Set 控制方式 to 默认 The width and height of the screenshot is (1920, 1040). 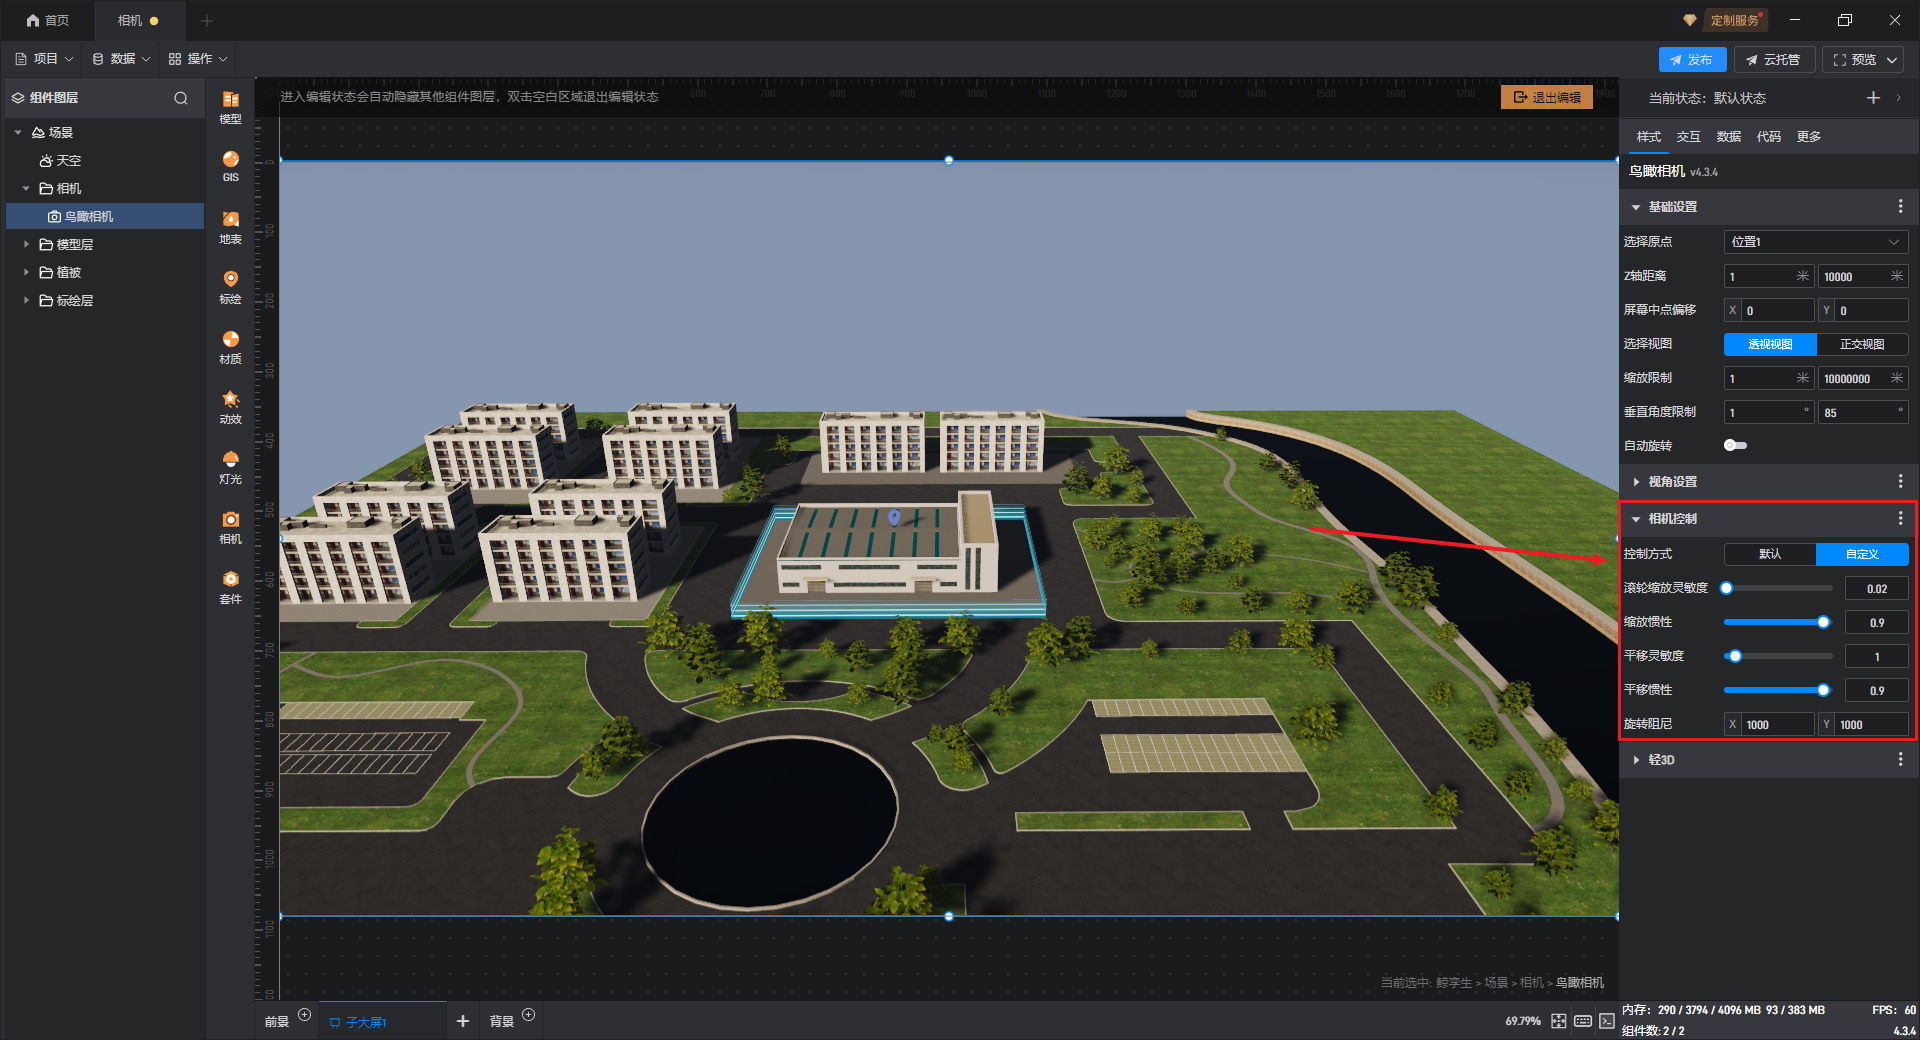tap(1769, 554)
